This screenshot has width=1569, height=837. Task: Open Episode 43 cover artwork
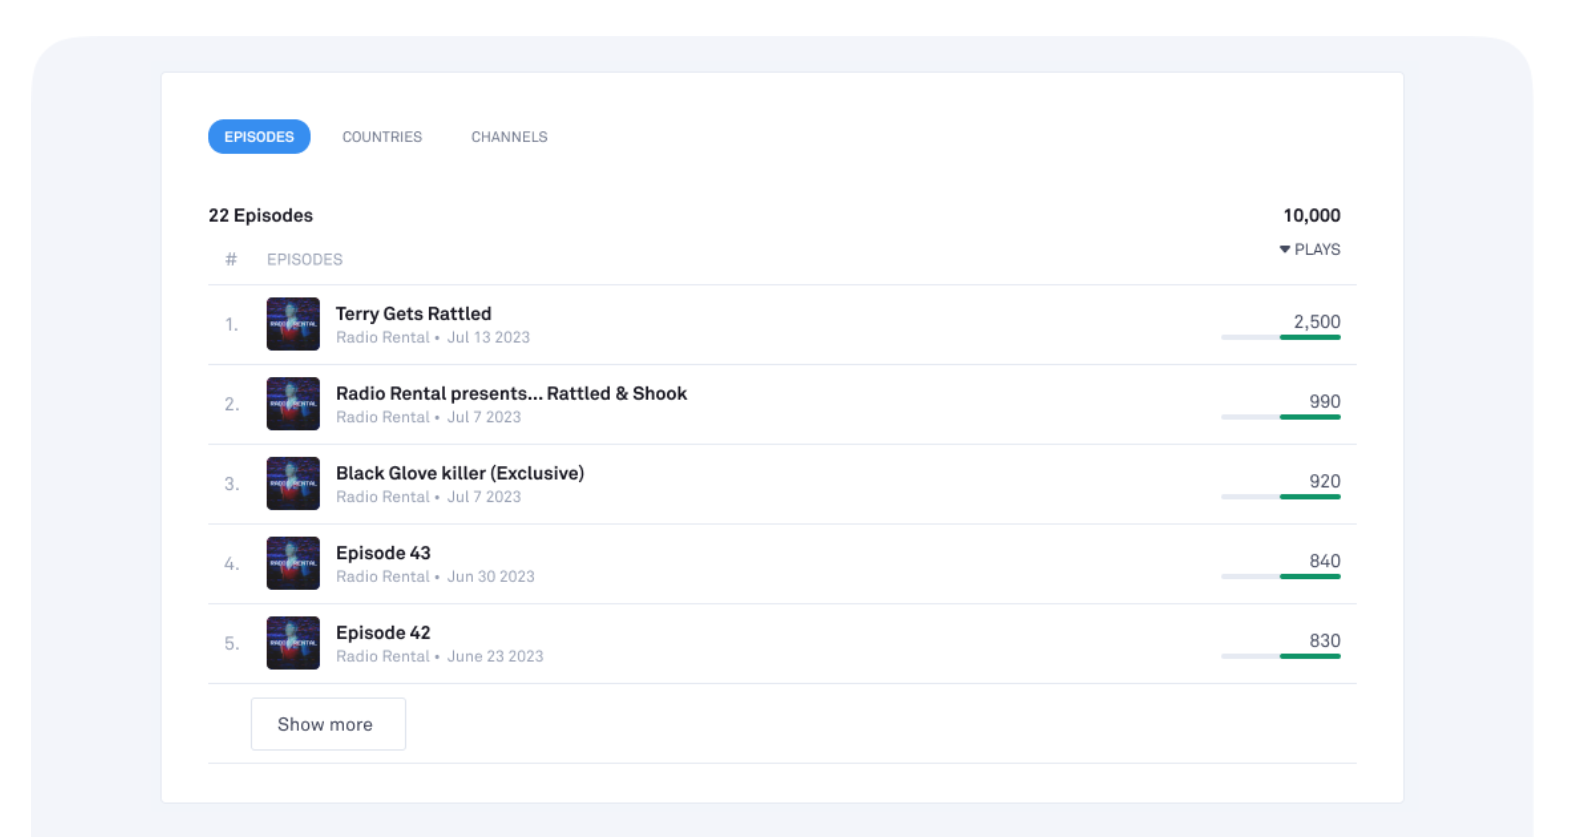pos(293,563)
